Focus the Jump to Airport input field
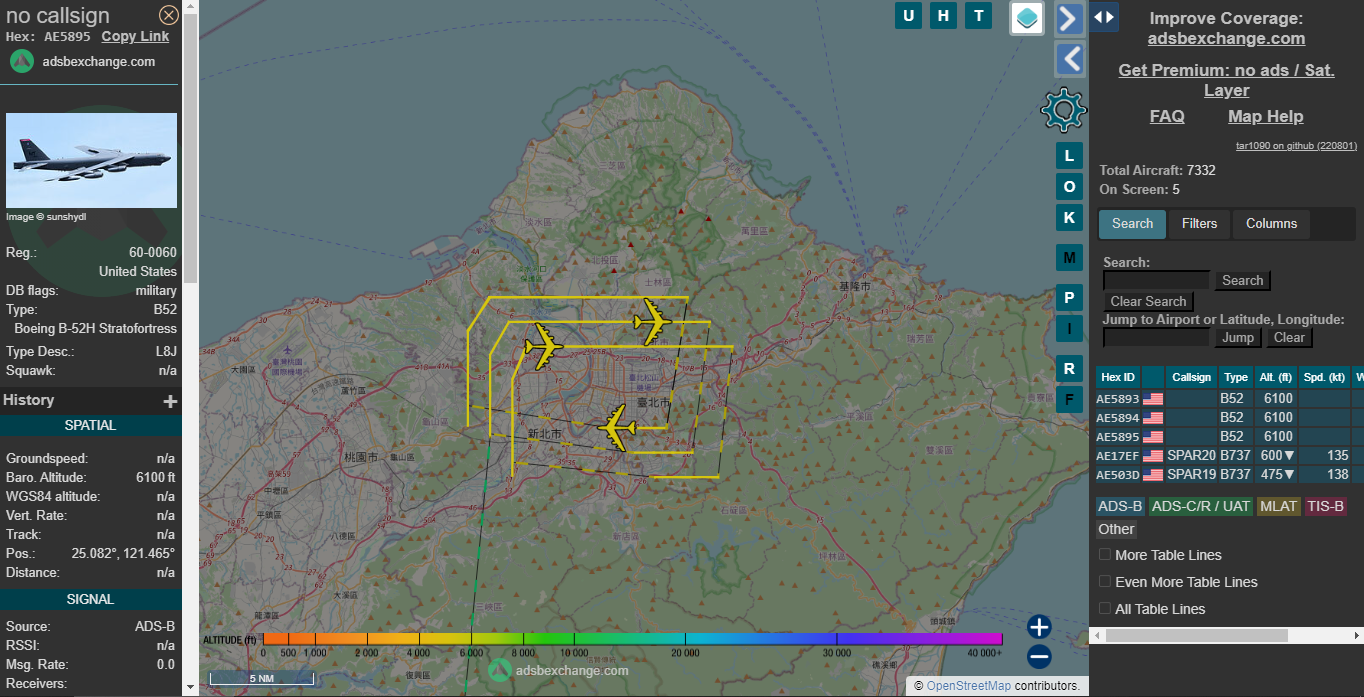 tap(1156, 338)
